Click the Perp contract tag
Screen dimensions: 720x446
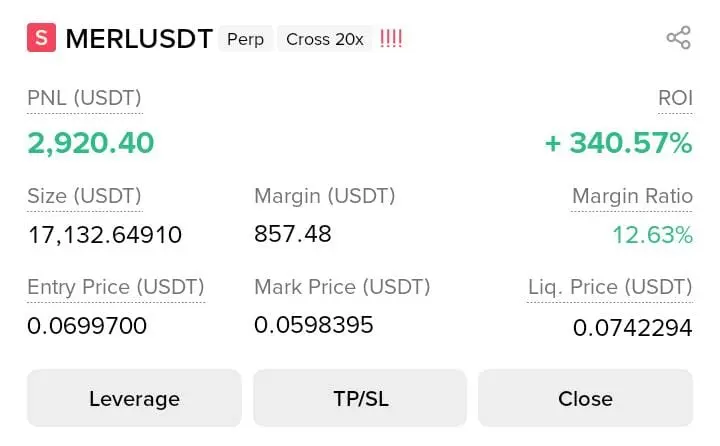pyautogui.click(x=245, y=39)
